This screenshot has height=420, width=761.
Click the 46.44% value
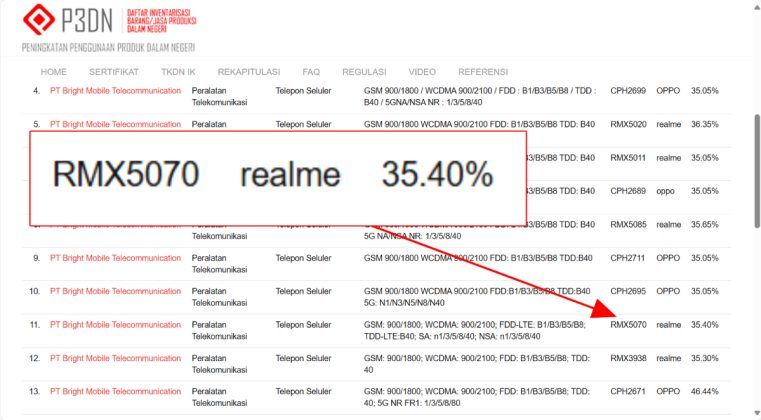click(705, 391)
